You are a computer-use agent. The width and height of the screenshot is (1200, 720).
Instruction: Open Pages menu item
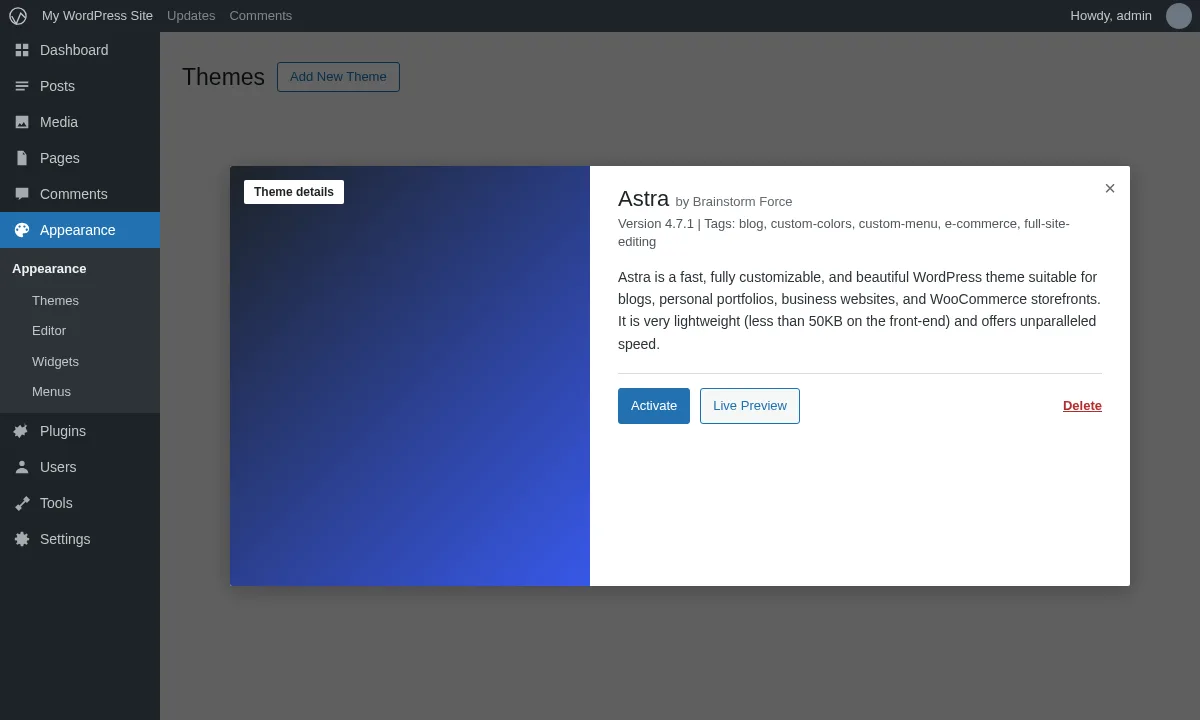[x=80, y=158]
